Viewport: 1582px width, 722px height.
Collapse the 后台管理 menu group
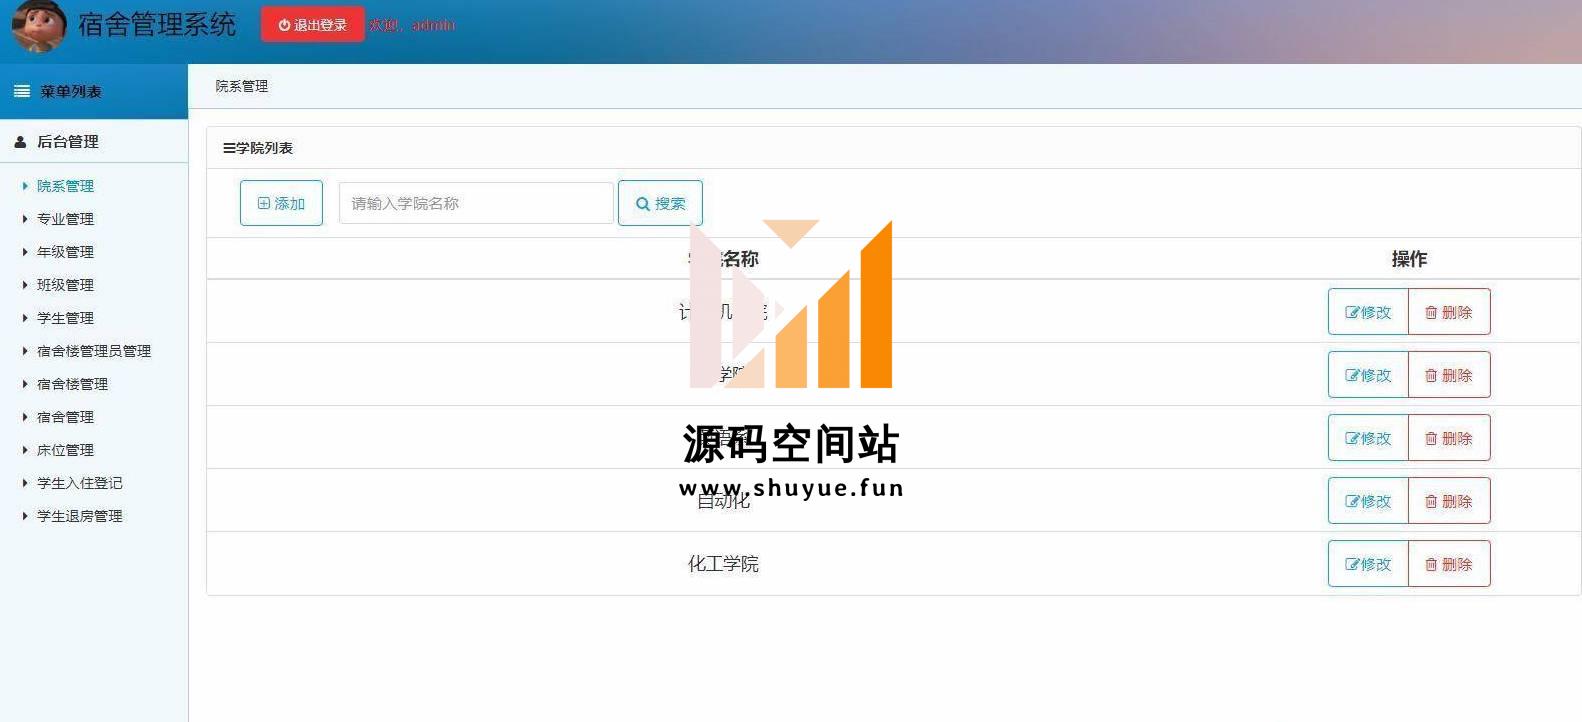[x=94, y=141]
